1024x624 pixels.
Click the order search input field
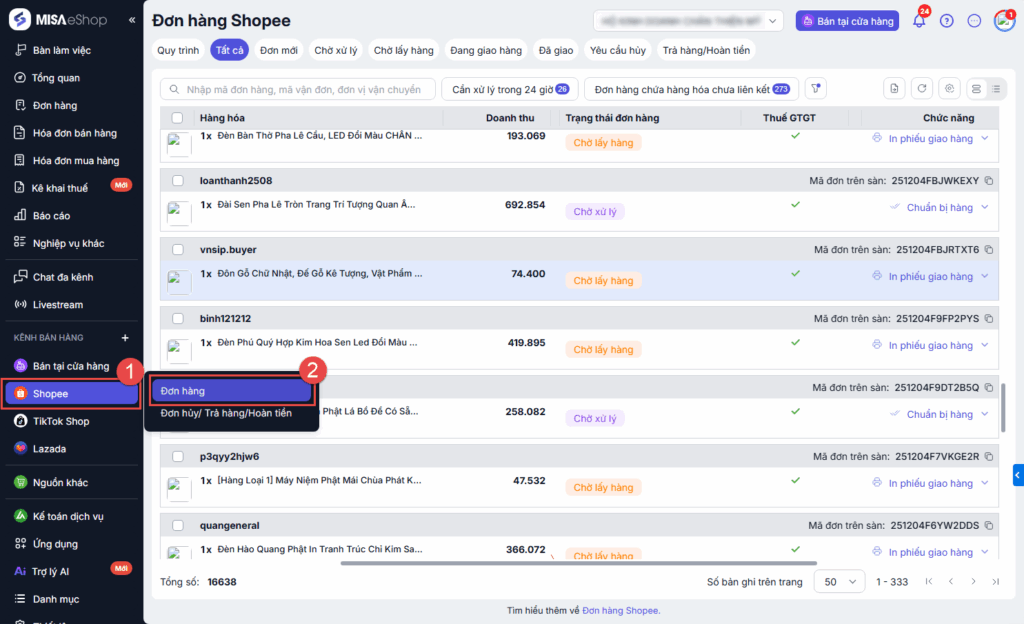(298, 89)
